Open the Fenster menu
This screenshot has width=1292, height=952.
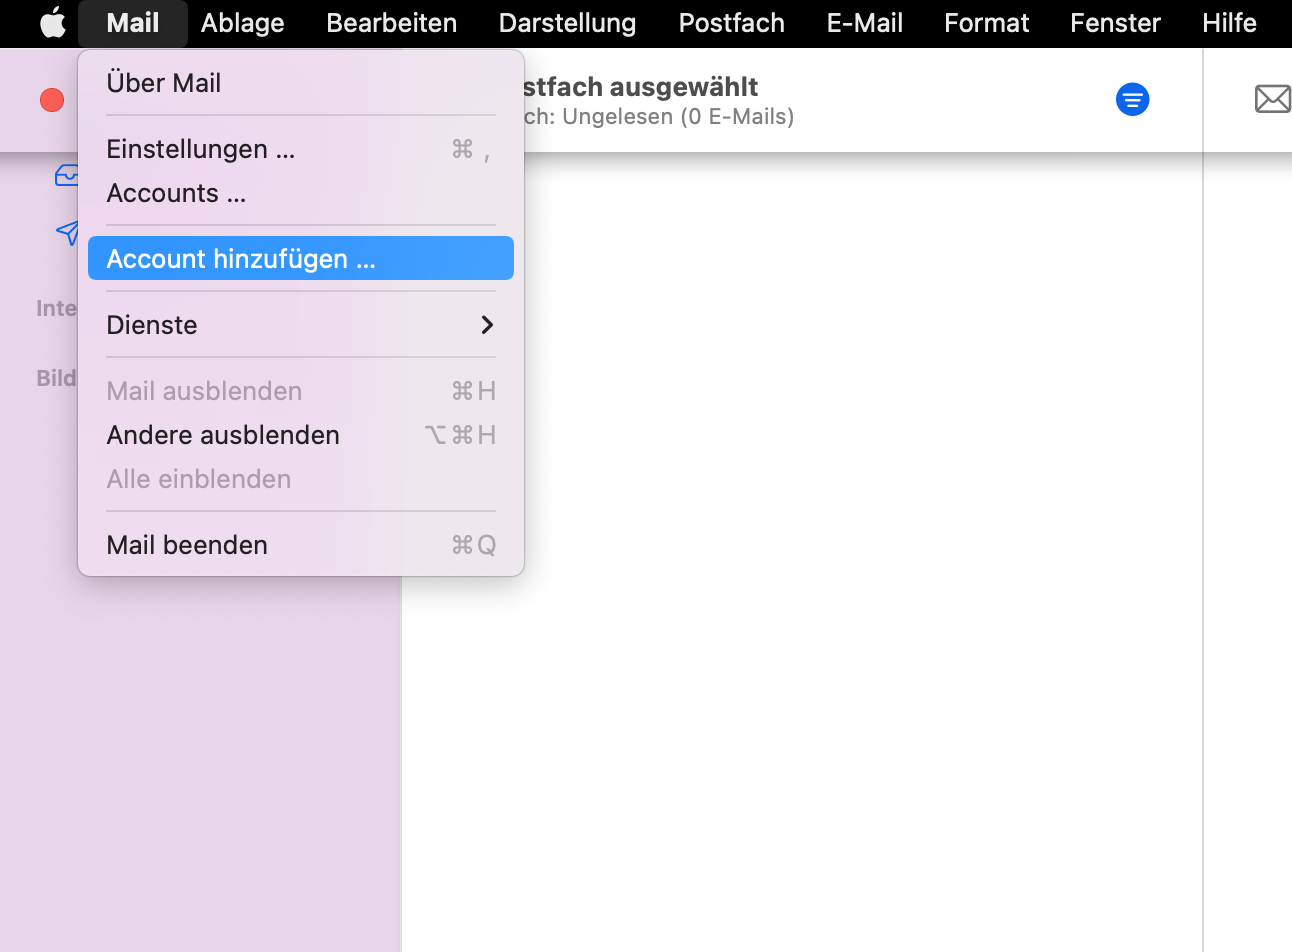1115,23
